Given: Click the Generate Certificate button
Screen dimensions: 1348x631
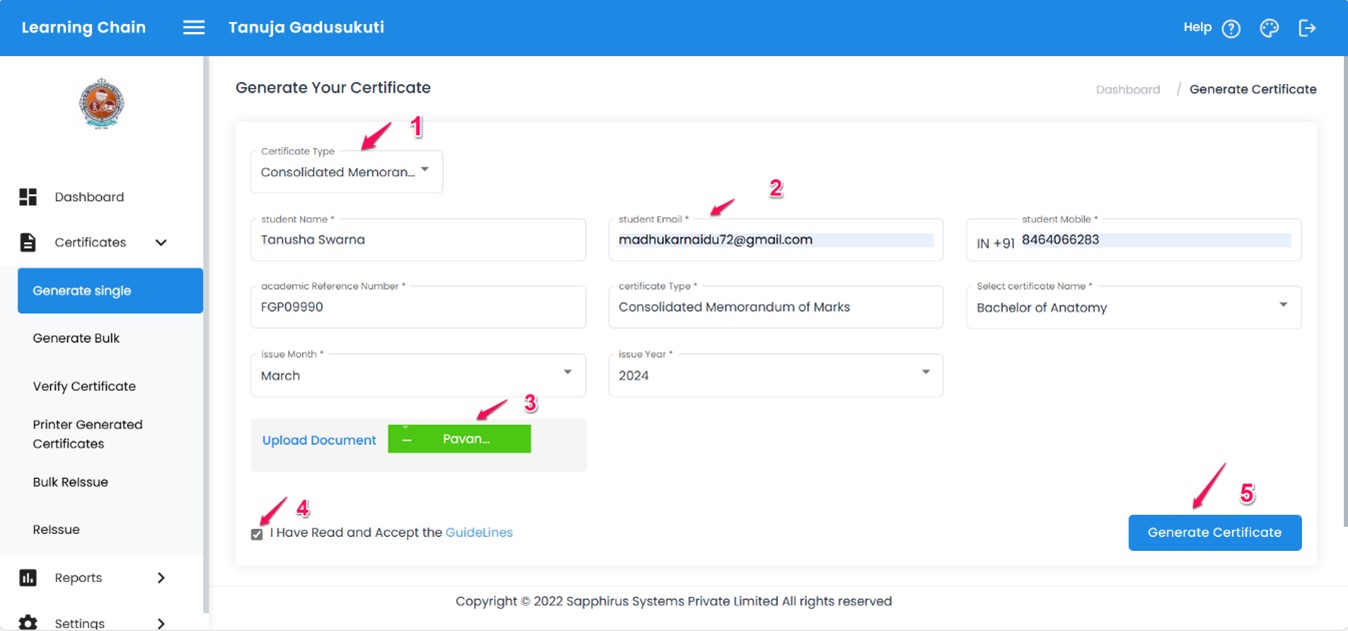Looking at the screenshot, I should pos(1214,533).
